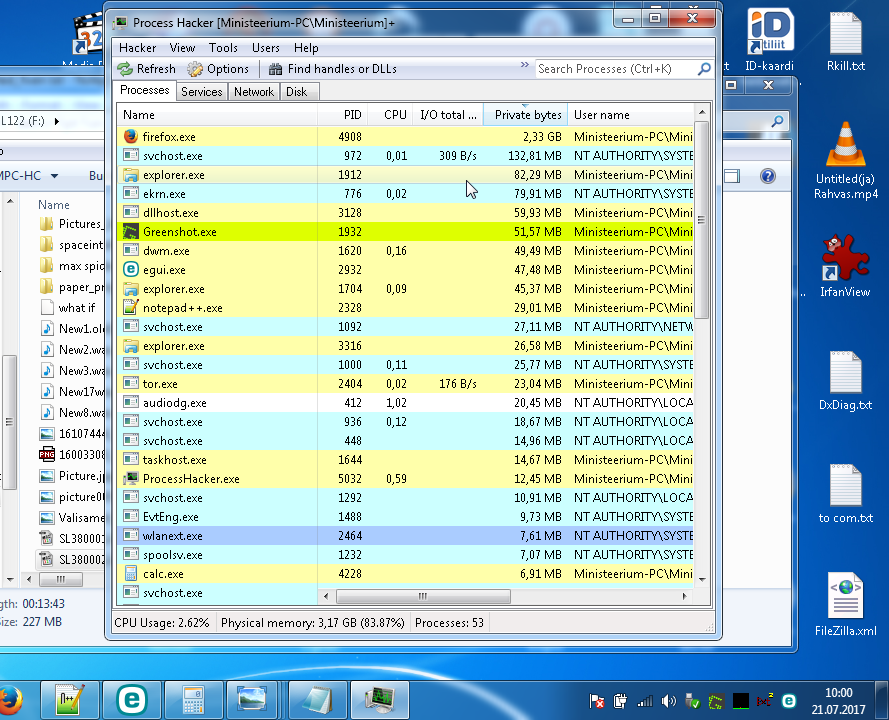Click the volume icon in system tray

pyautogui.click(x=669, y=701)
